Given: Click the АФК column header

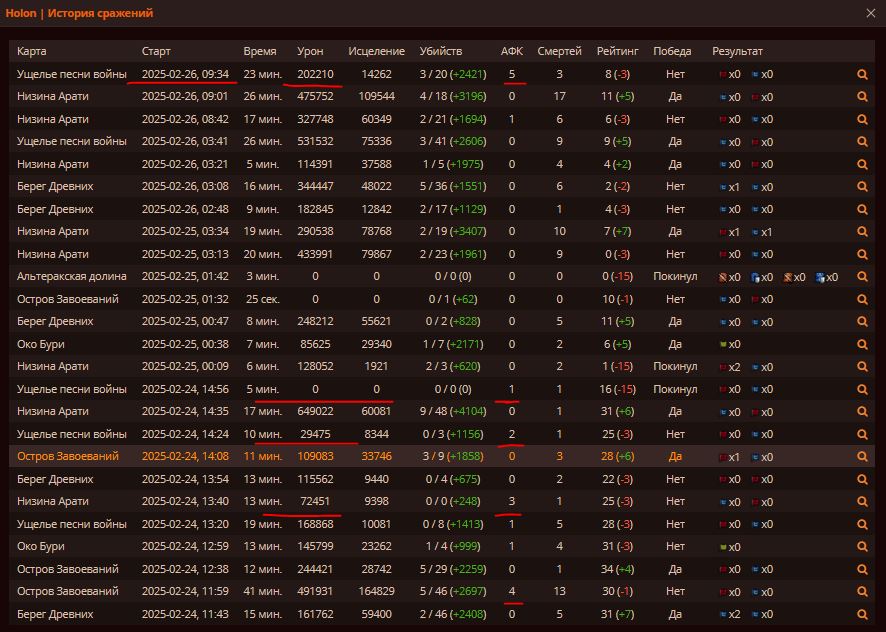Looking at the screenshot, I should click(512, 51).
